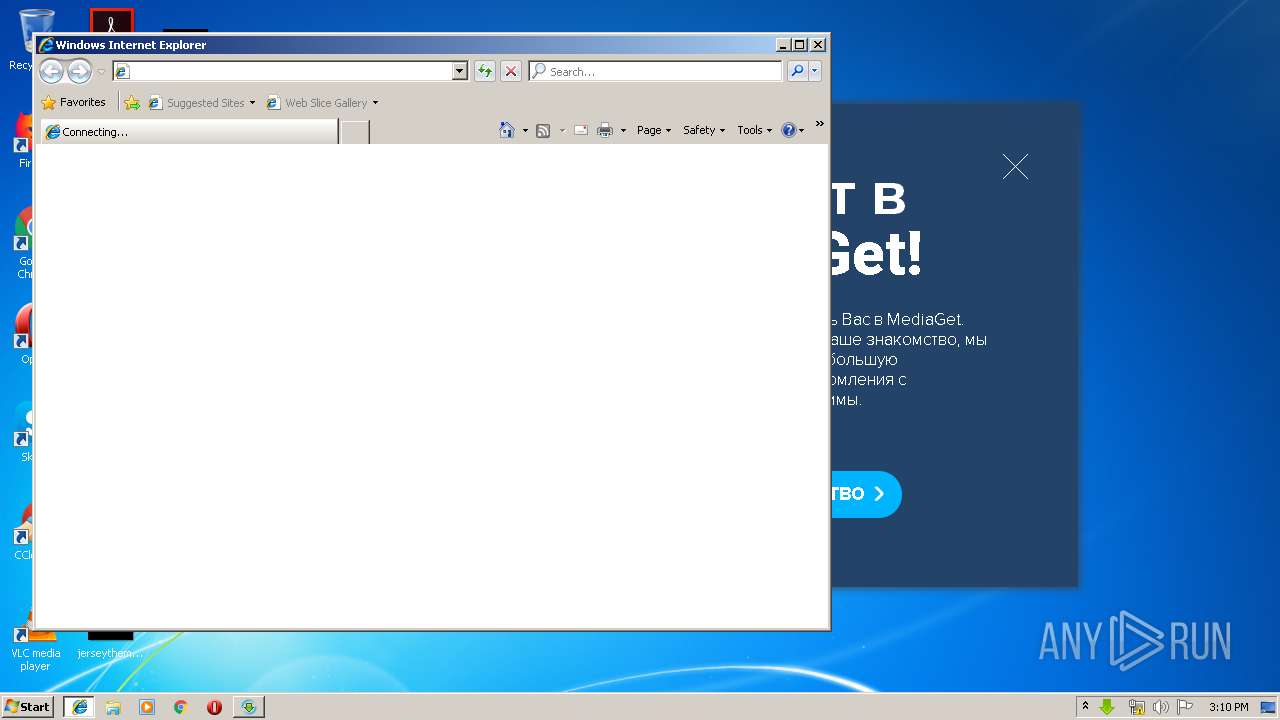The width and height of the screenshot is (1280, 720).
Task: Stop loading with the red X icon
Action: click(511, 71)
